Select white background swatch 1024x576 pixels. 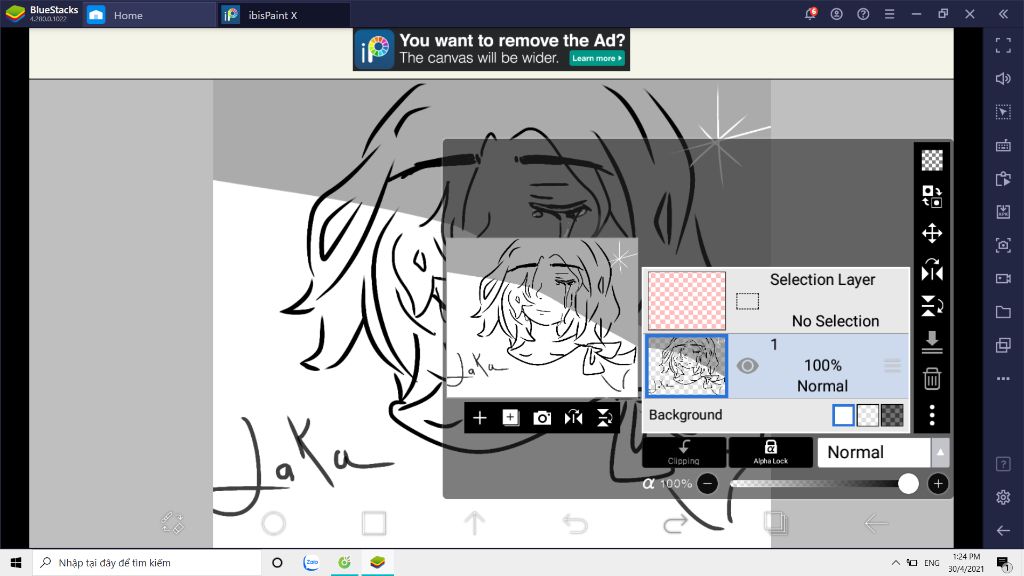pyautogui.click(x=843, y=415)
